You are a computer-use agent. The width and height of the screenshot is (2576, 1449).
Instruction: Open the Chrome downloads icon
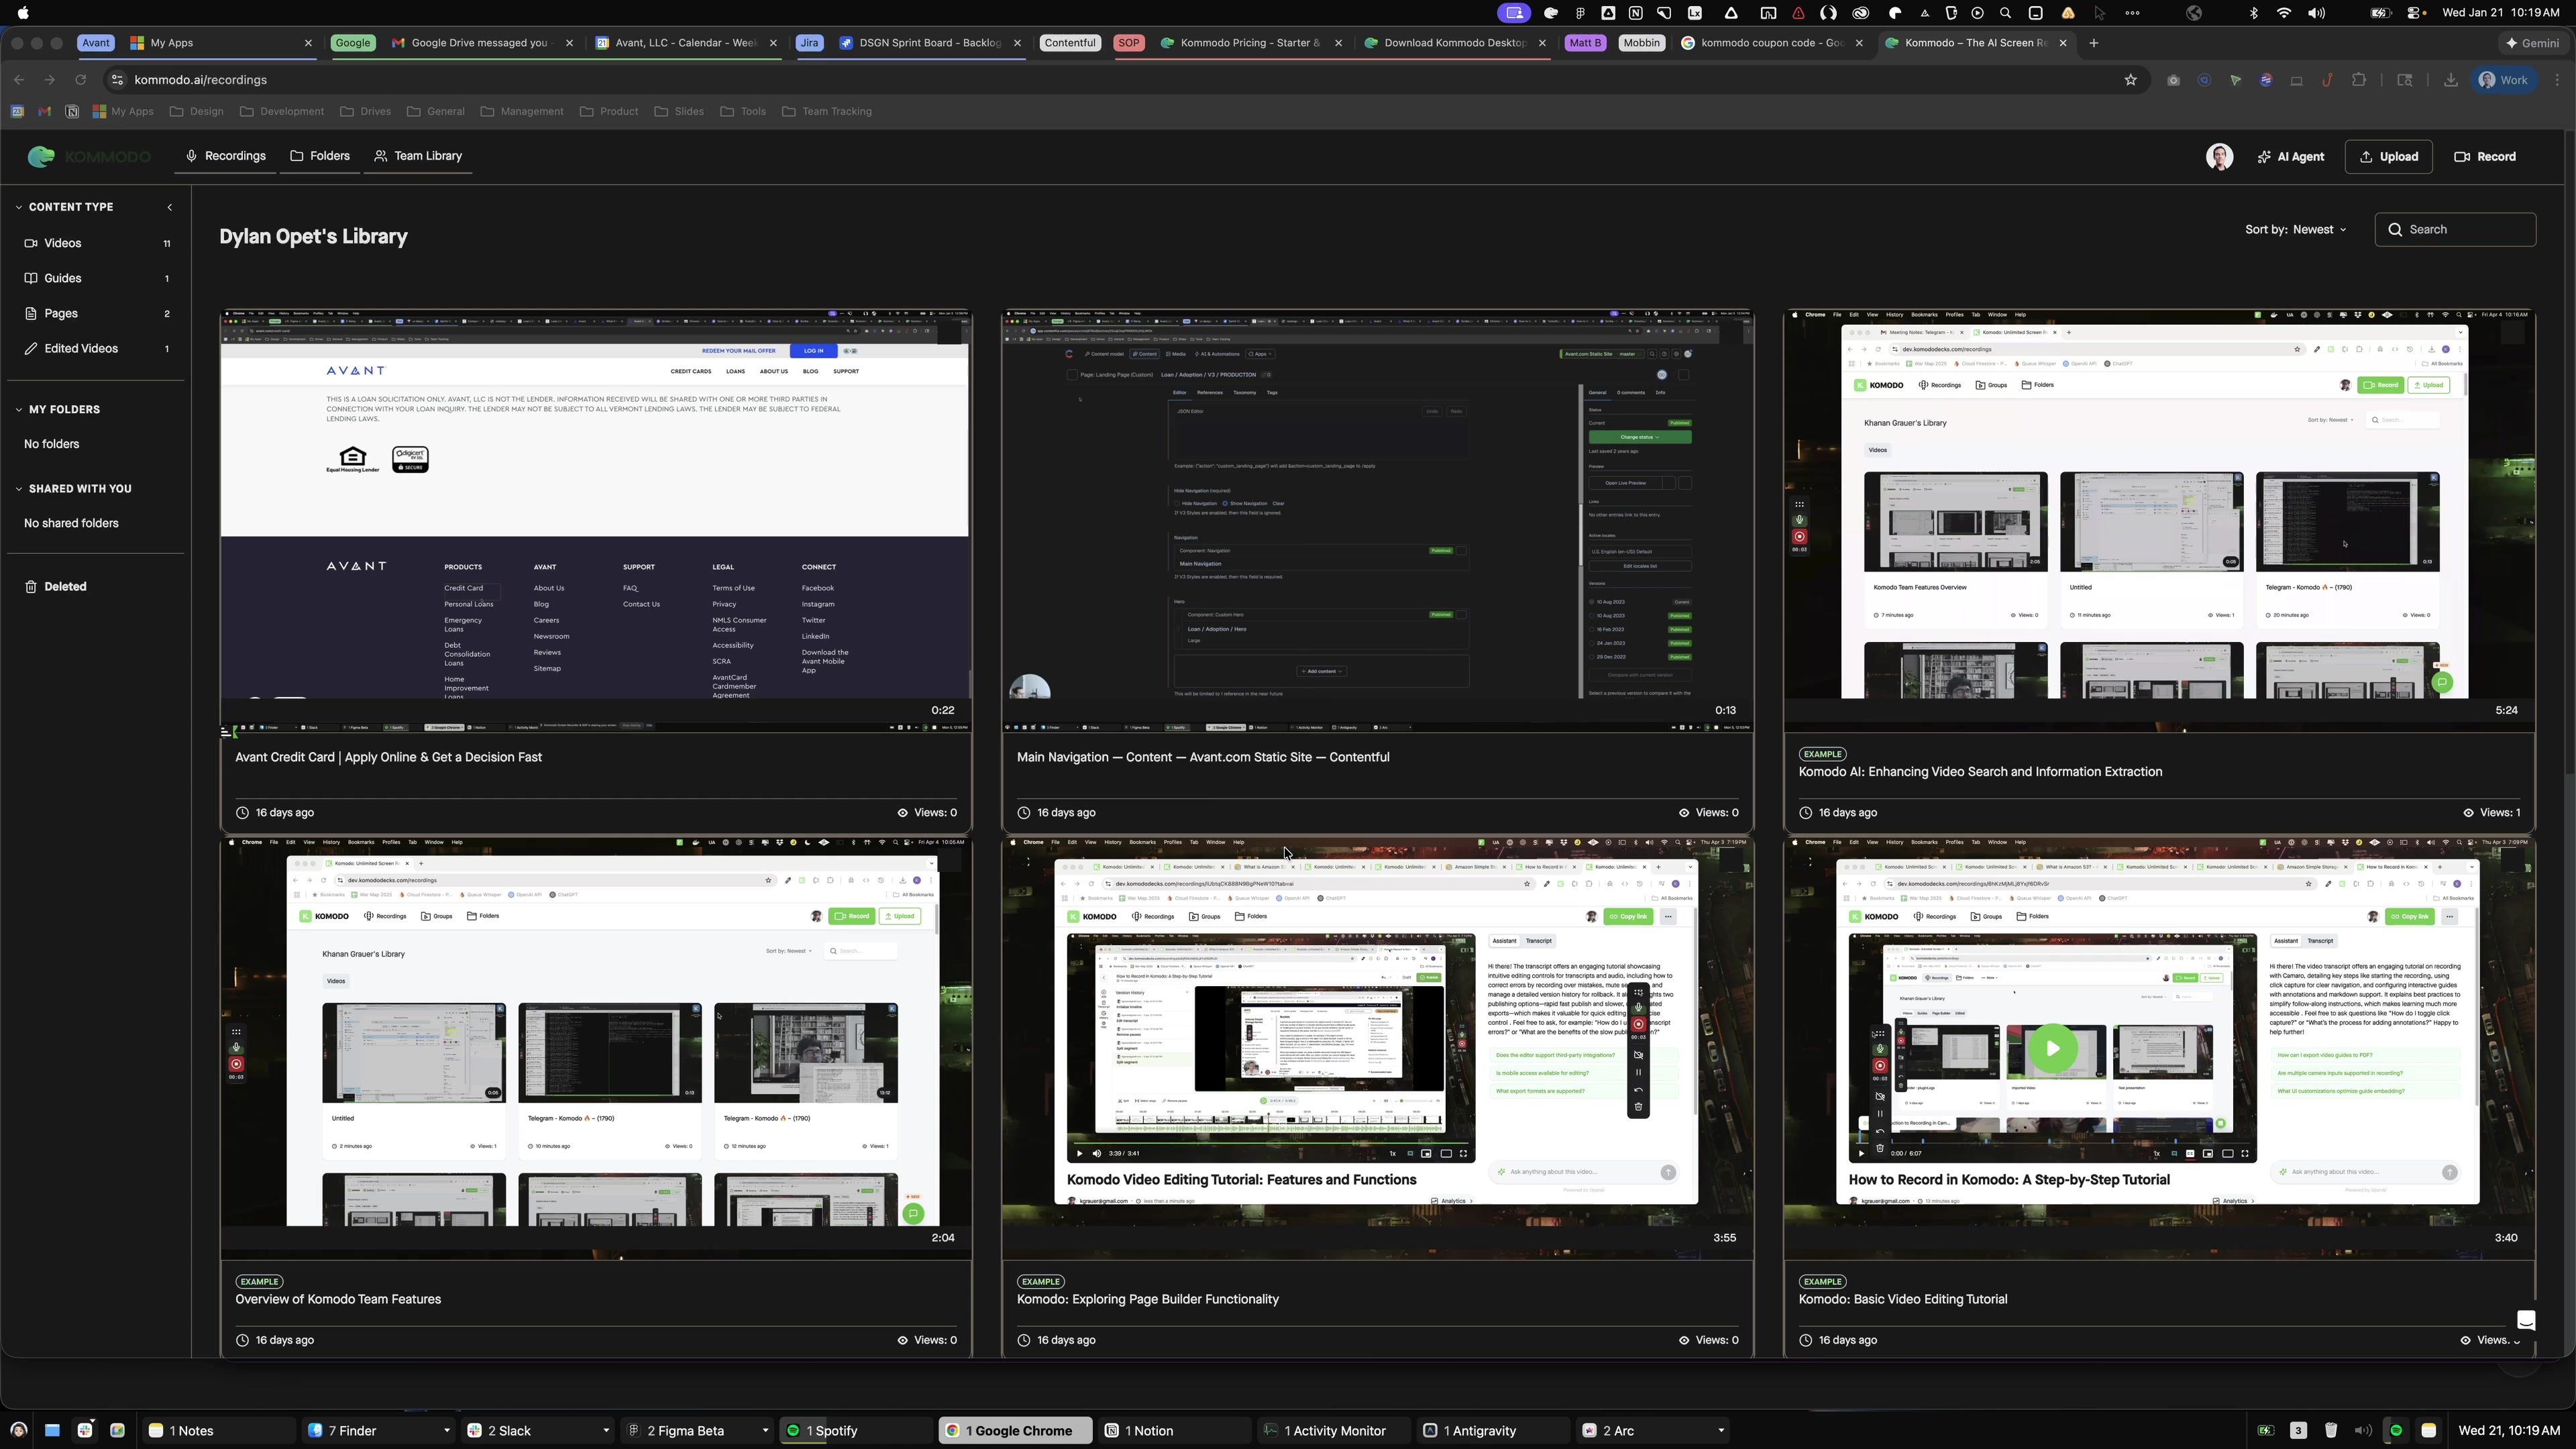pyautogui.click(x=2450, y=80)
